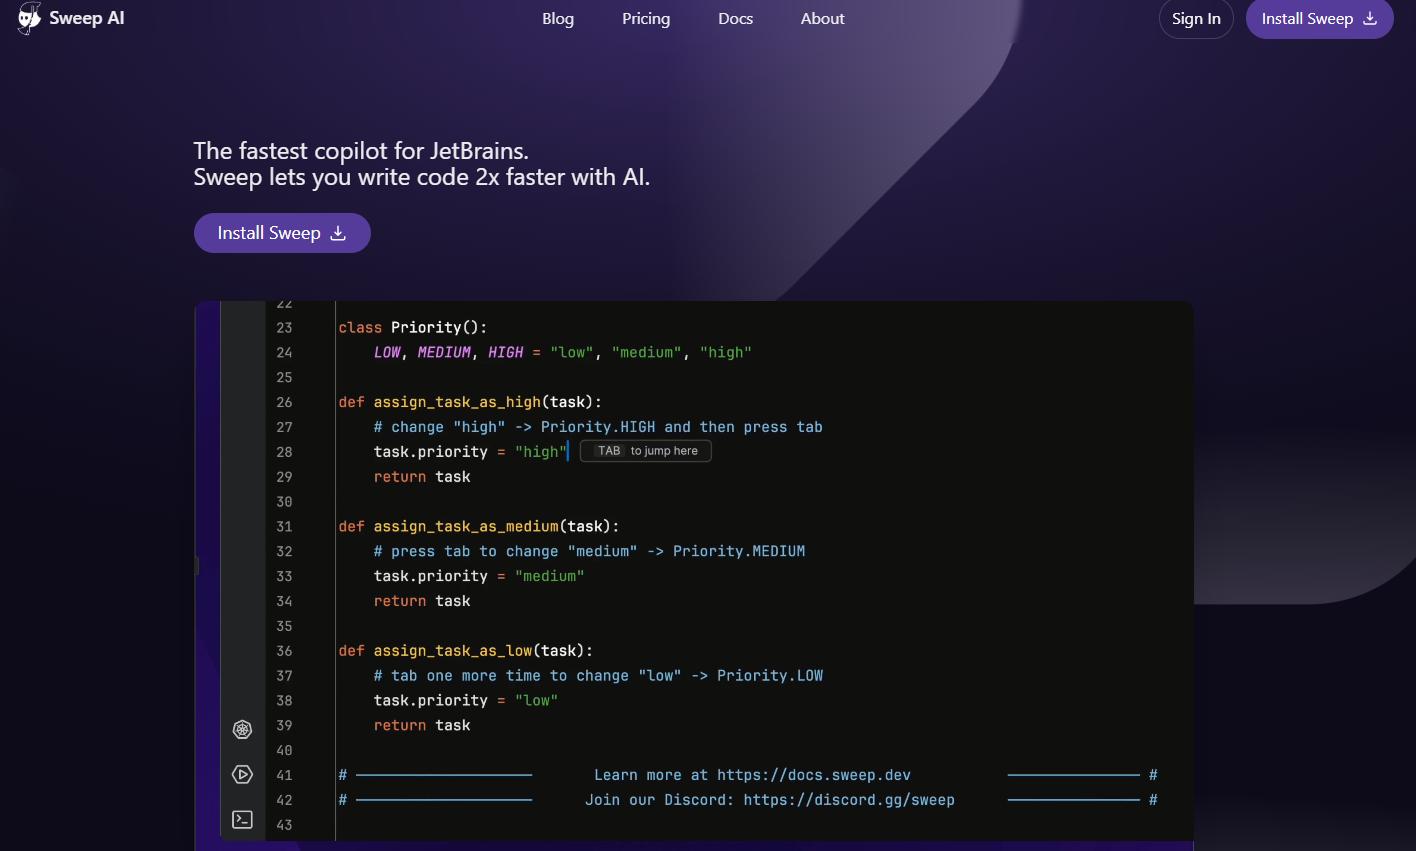This screenshot has width=1416, height=851.
Task: Click the comment 'press tab to change "medium"'
Action: [x=589, y=551]
